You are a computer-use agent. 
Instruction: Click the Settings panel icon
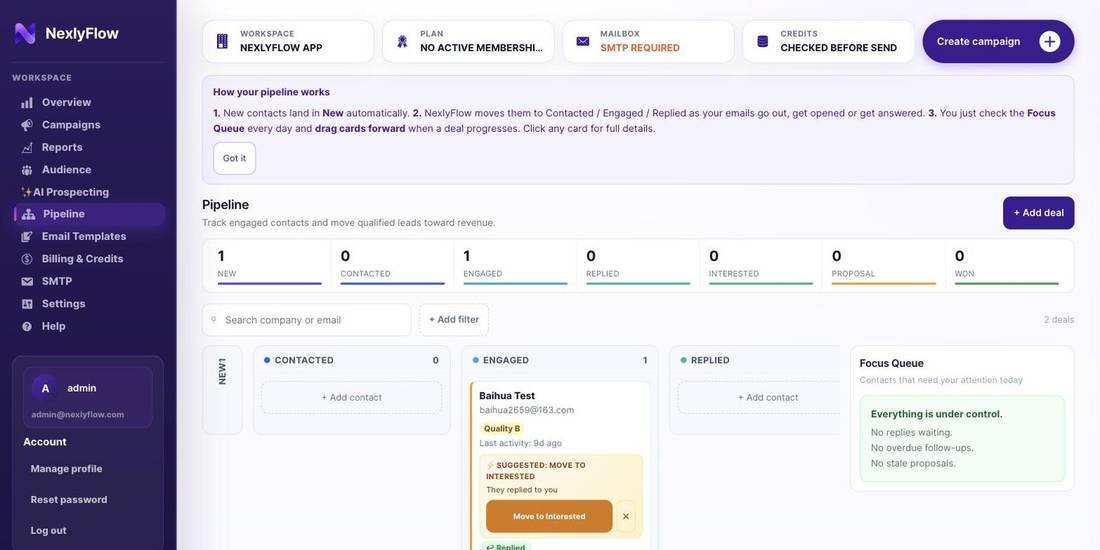pos(27,304)
